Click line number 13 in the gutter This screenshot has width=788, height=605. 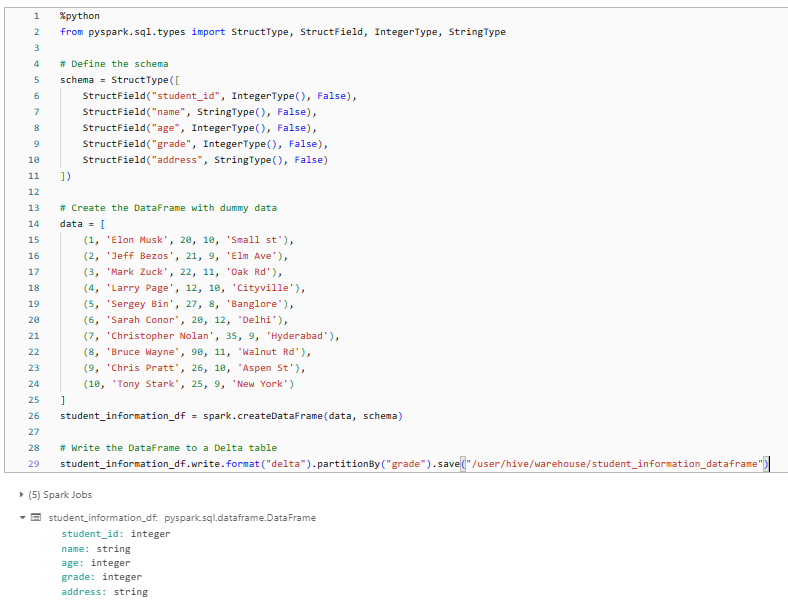coord(34,208)
